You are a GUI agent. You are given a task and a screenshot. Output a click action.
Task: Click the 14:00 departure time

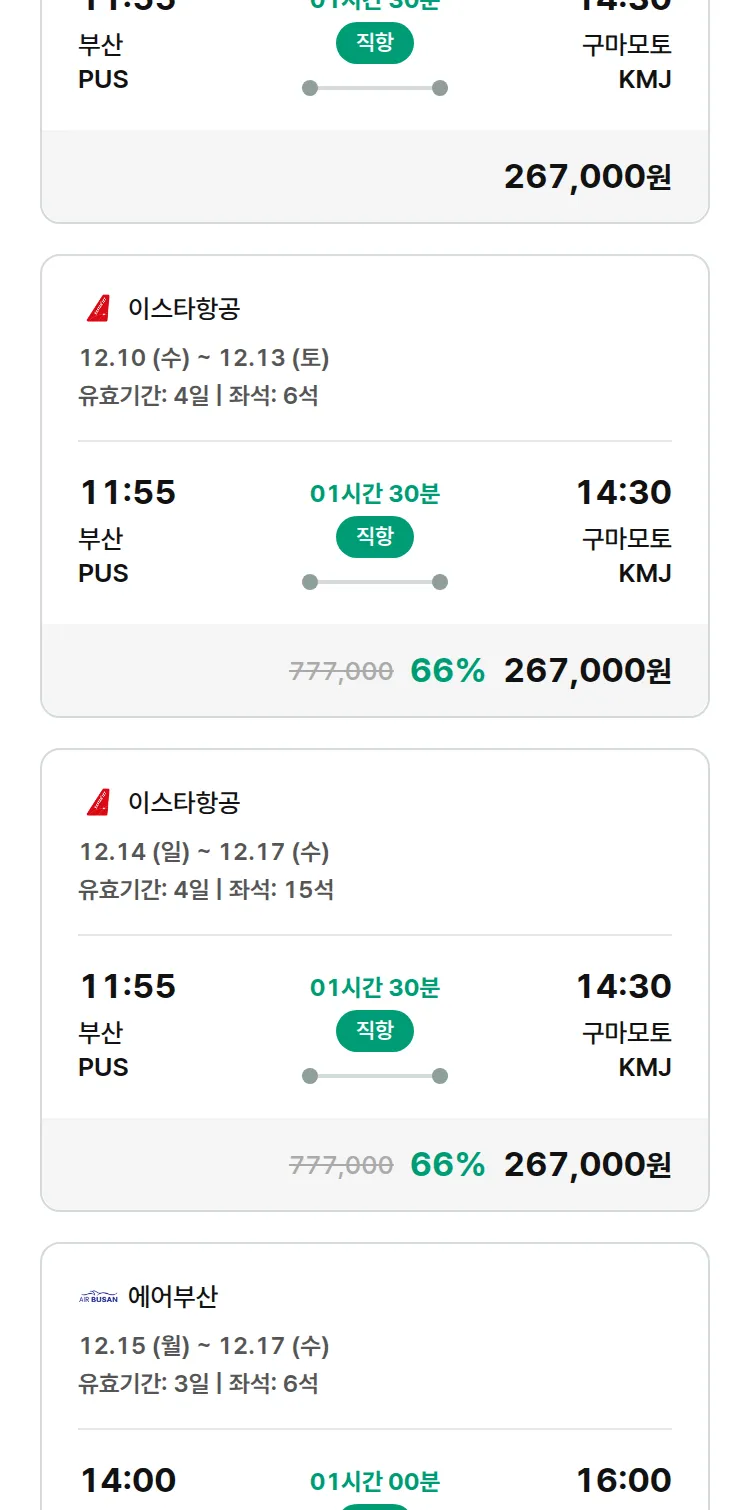point(128,1480)
